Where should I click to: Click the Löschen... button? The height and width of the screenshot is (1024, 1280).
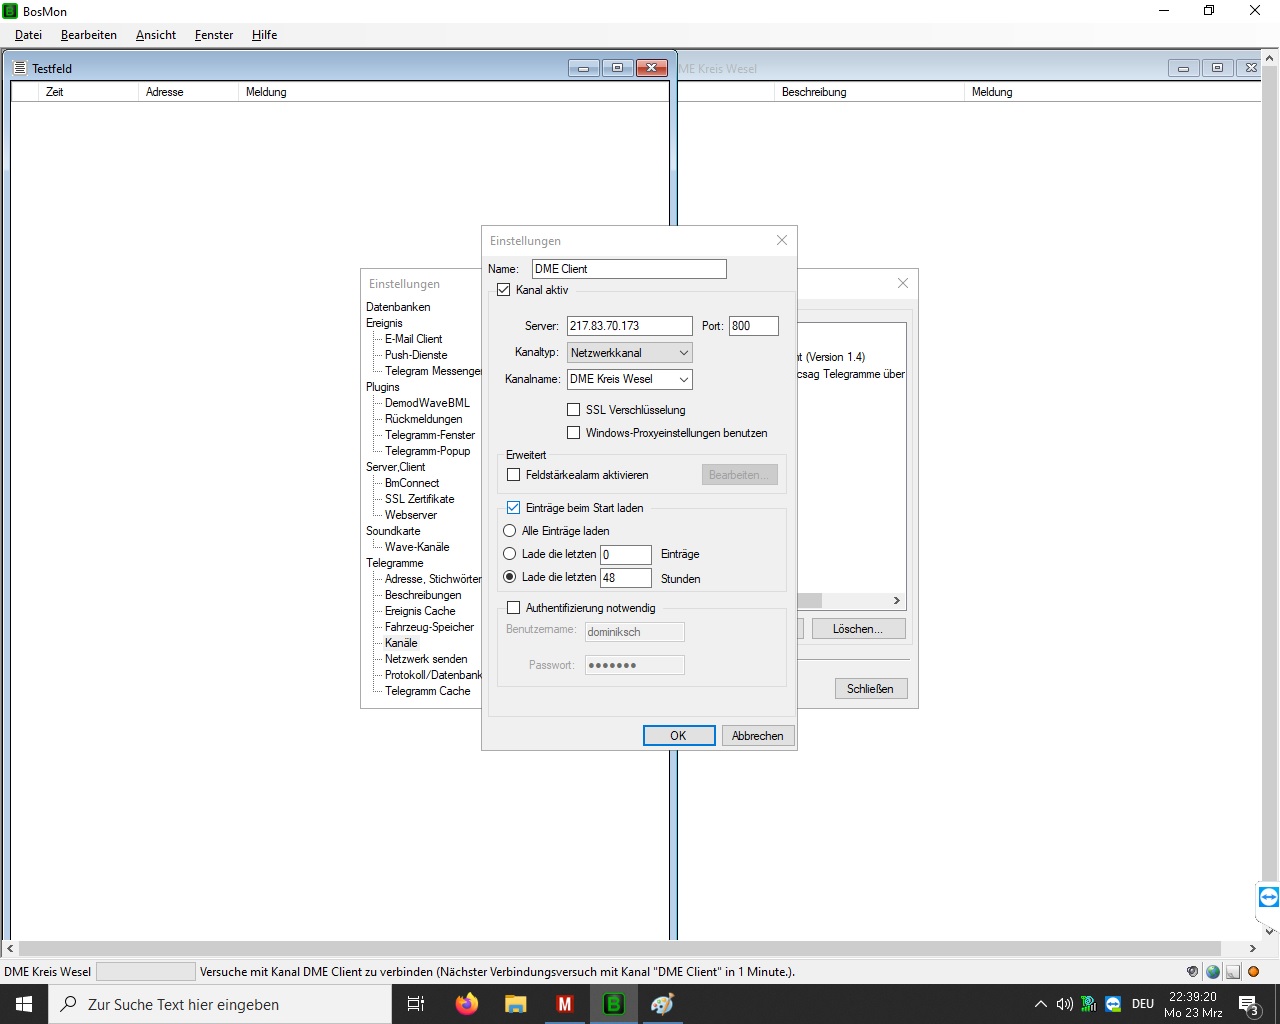click(857, 629)
